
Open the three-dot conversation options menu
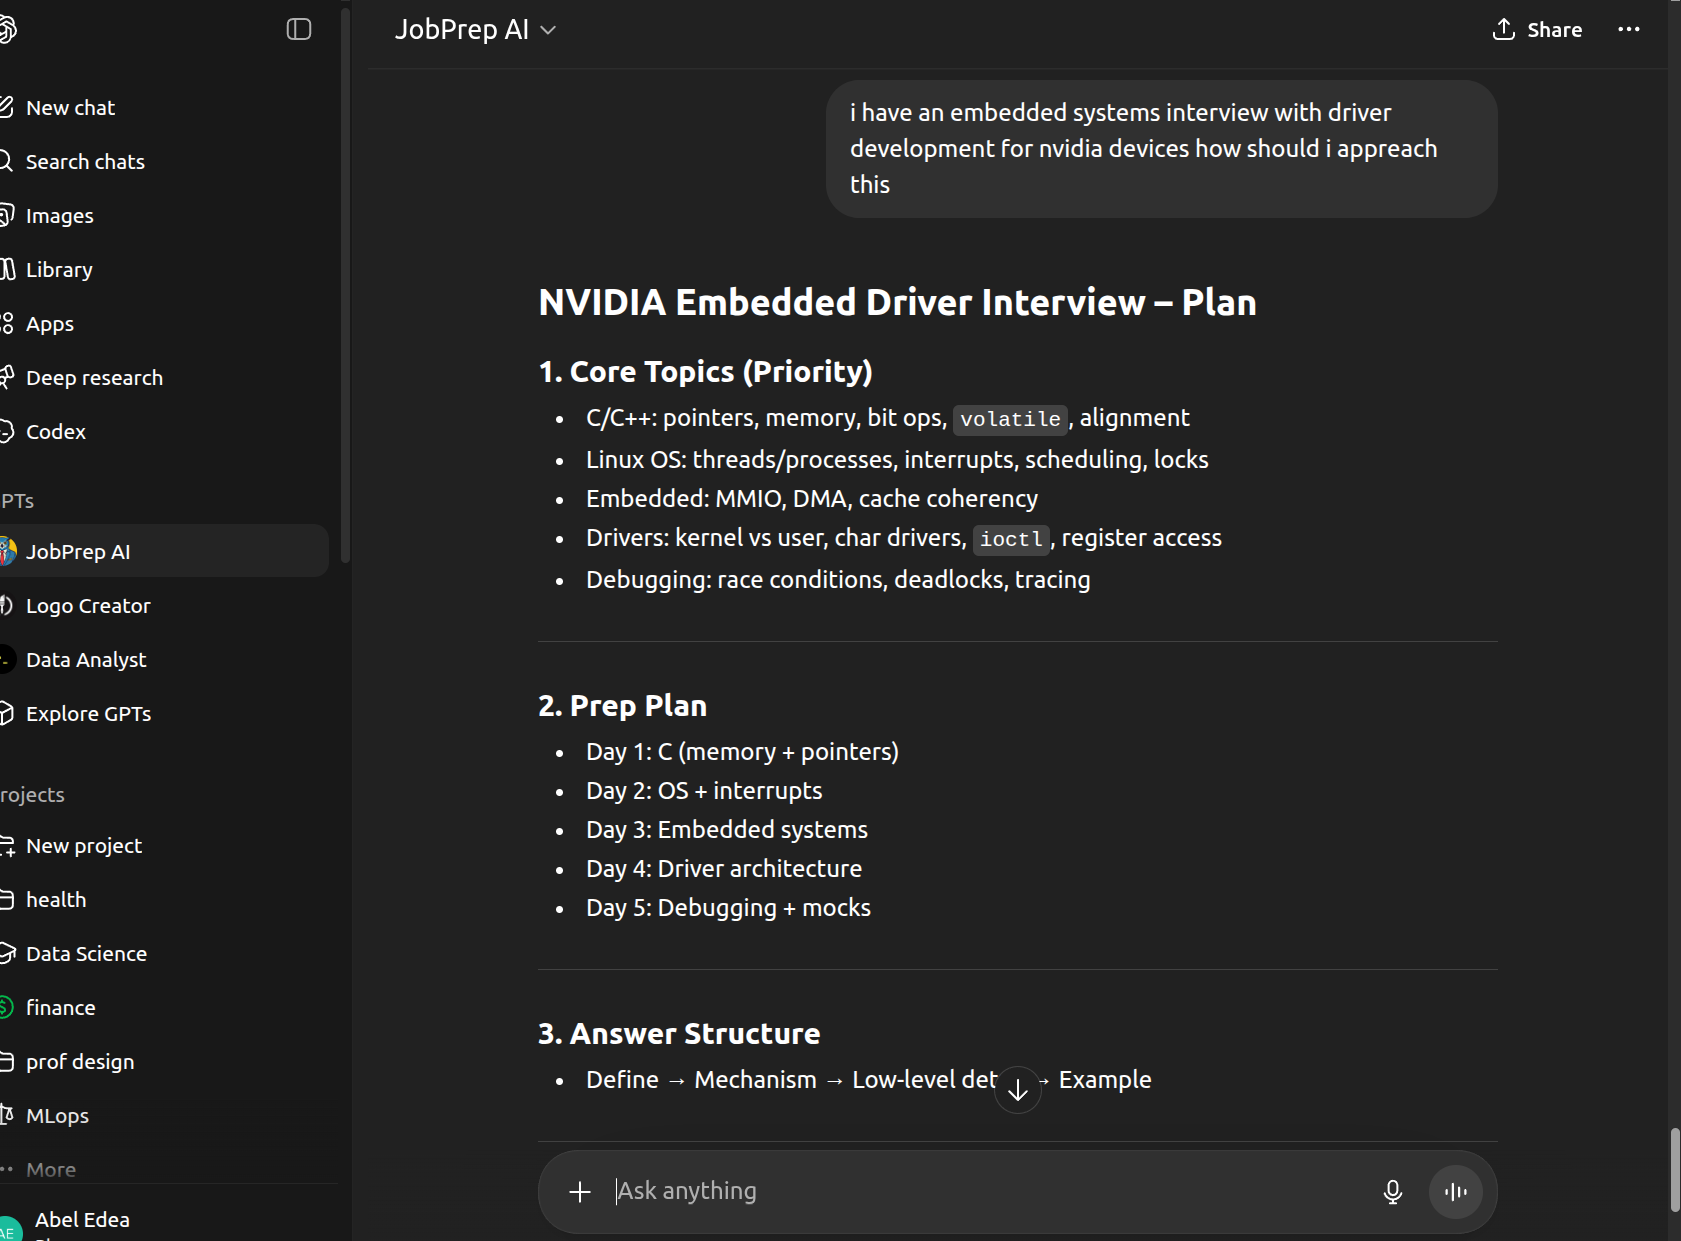coord(1628,30)
